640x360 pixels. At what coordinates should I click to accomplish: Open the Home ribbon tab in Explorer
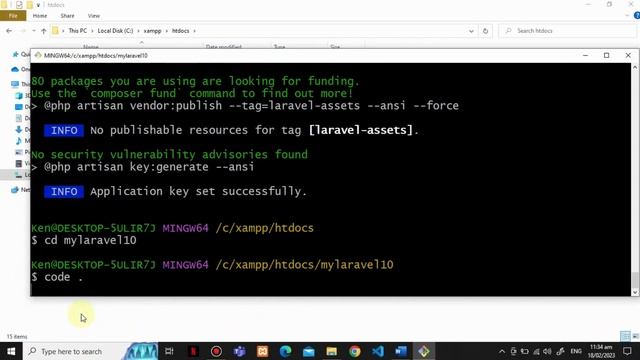40,16
